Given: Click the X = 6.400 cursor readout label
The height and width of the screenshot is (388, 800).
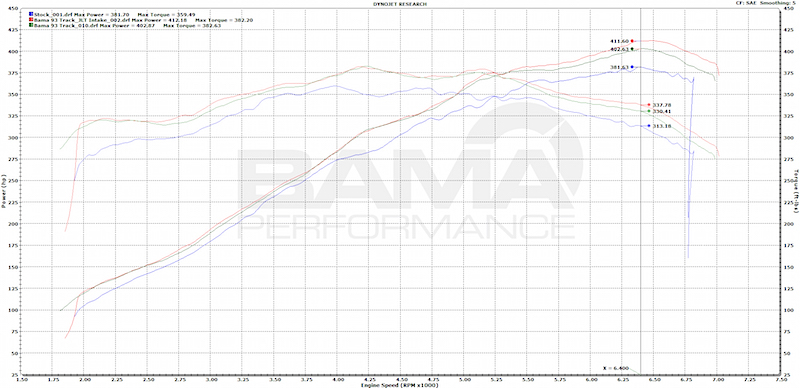Looking at the screenshot, I should pos(615,368).
